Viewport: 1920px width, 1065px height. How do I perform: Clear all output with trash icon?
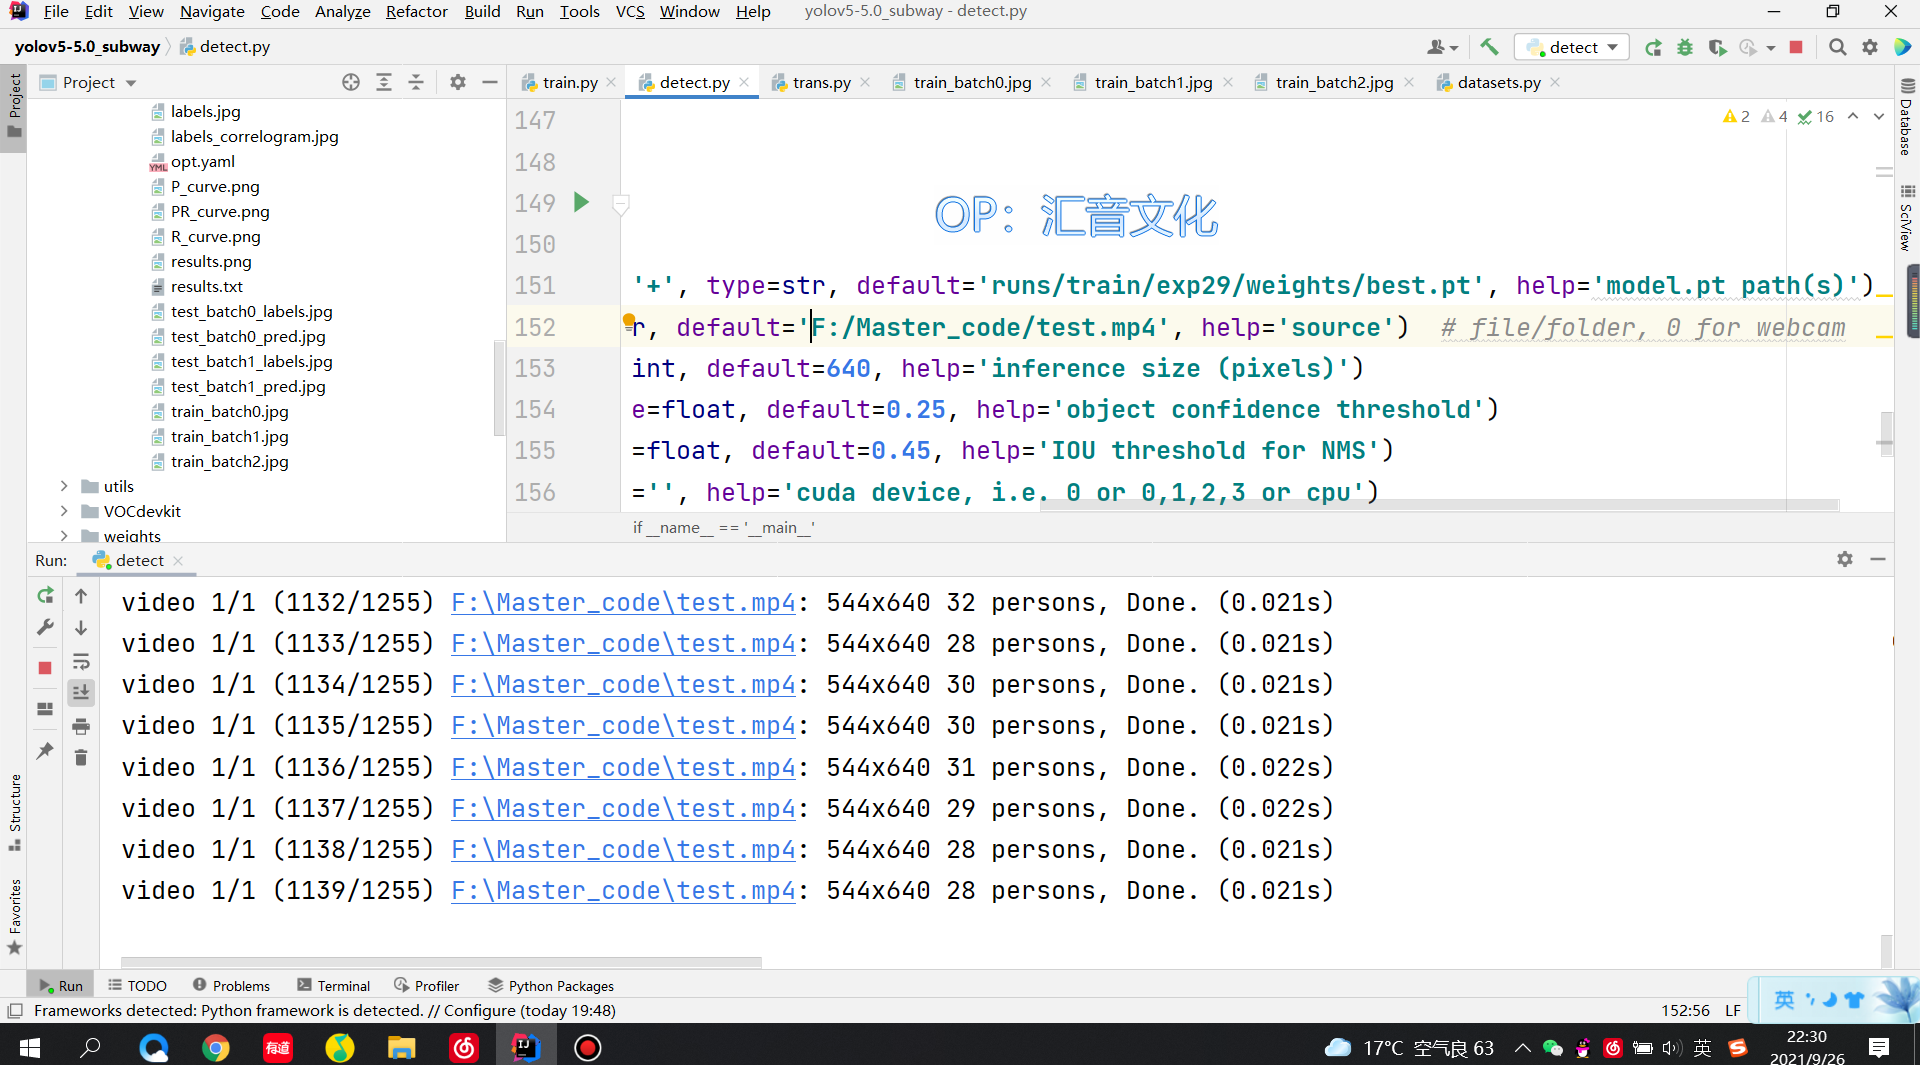click(81, 758)
